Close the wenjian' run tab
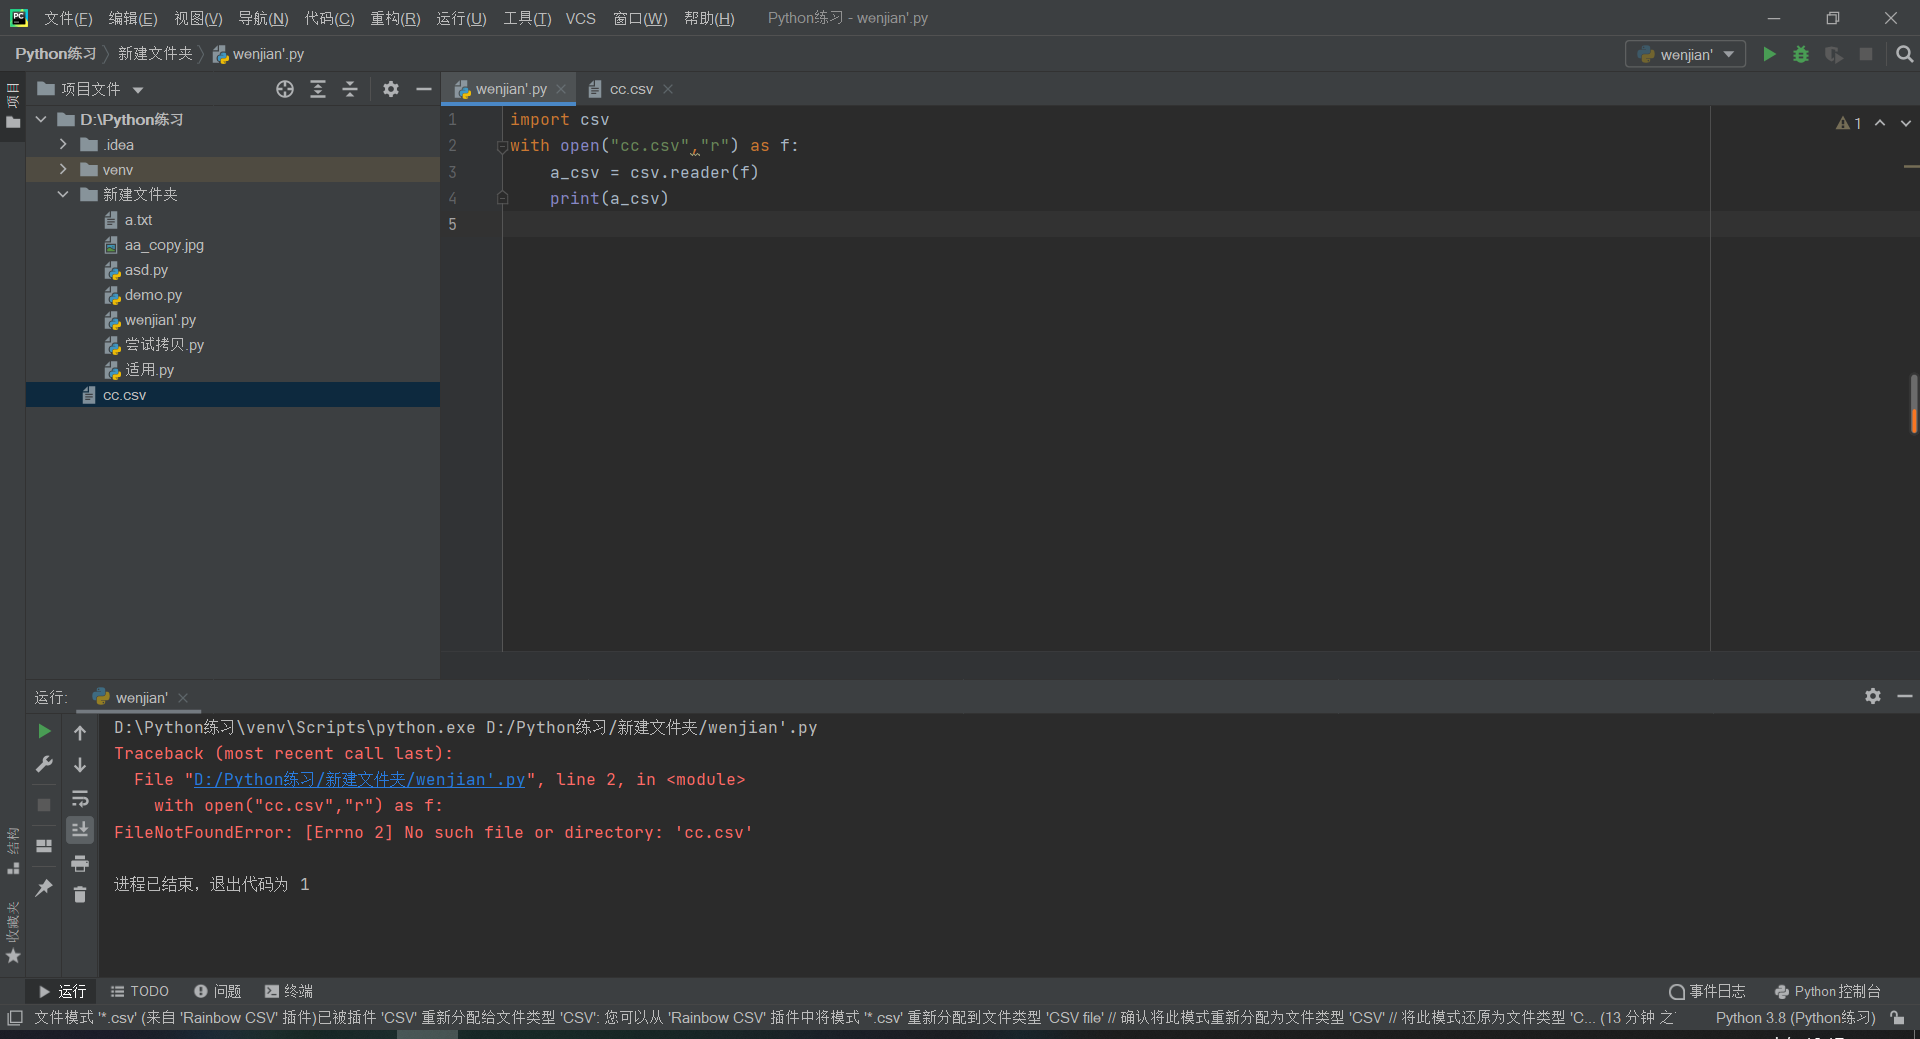The image size is (1920, 1039). 183,698
